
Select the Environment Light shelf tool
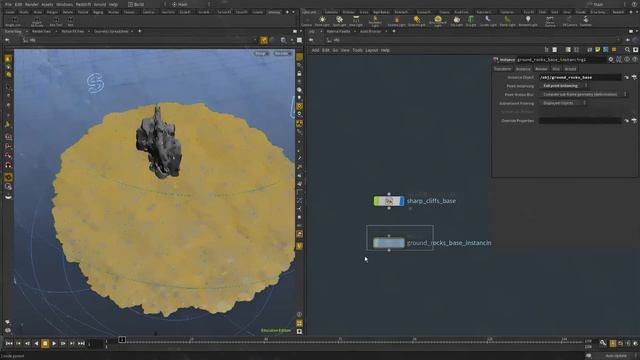click(438, 21)
